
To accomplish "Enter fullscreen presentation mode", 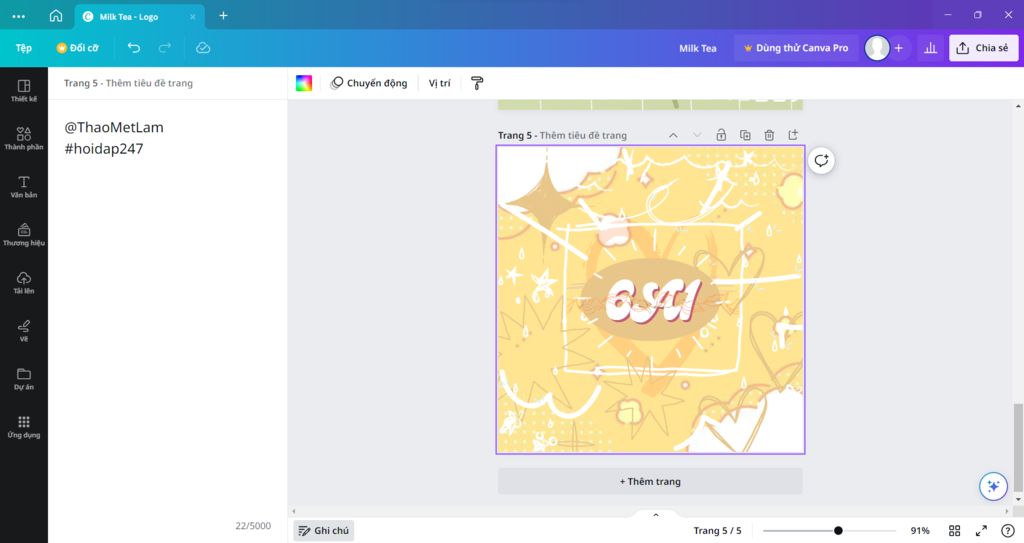I will [x=981, y=531].
